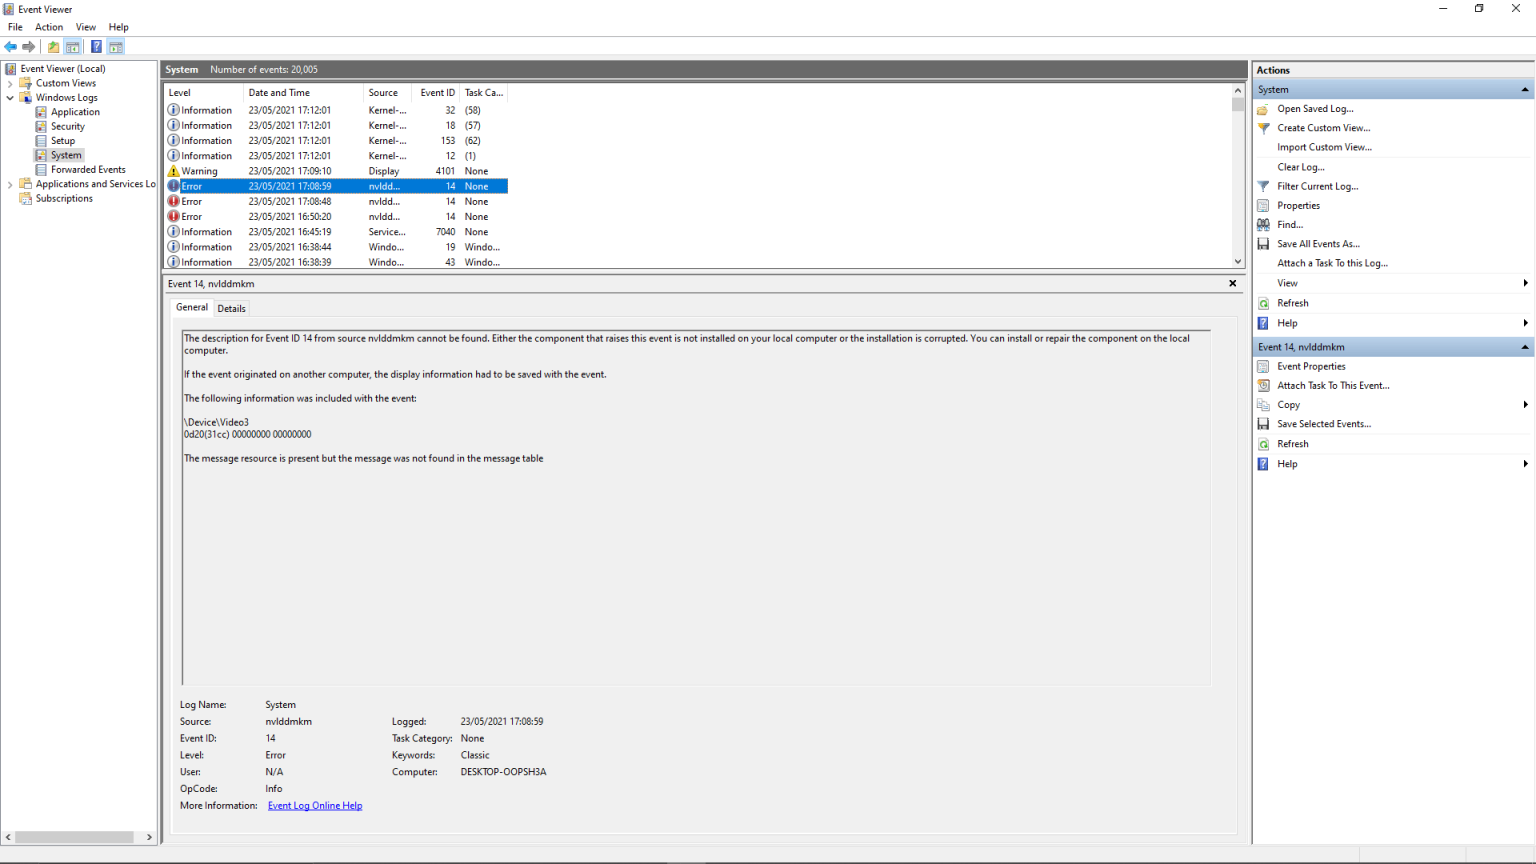Click the Filter Current Log funnel icon

[x=1263, y=186]
